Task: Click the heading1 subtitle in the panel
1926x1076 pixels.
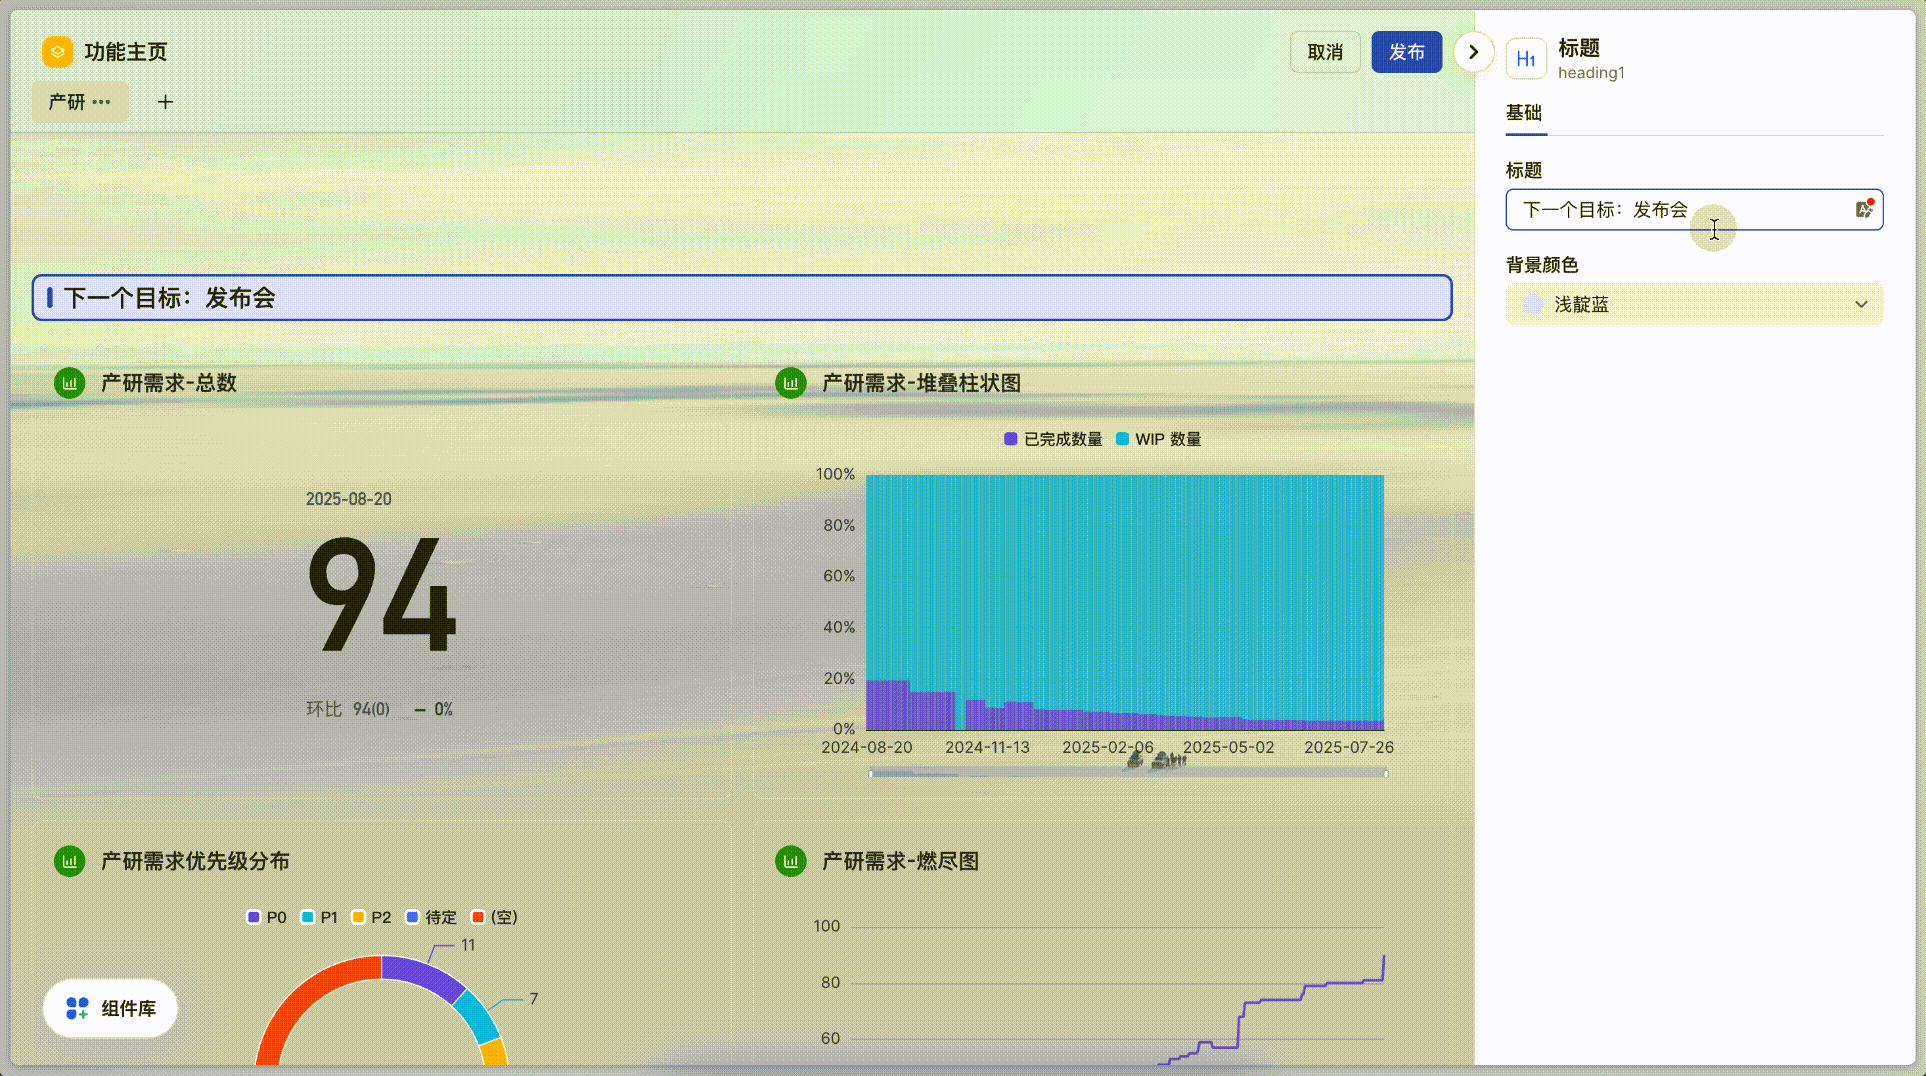Action: (1591, 73)
